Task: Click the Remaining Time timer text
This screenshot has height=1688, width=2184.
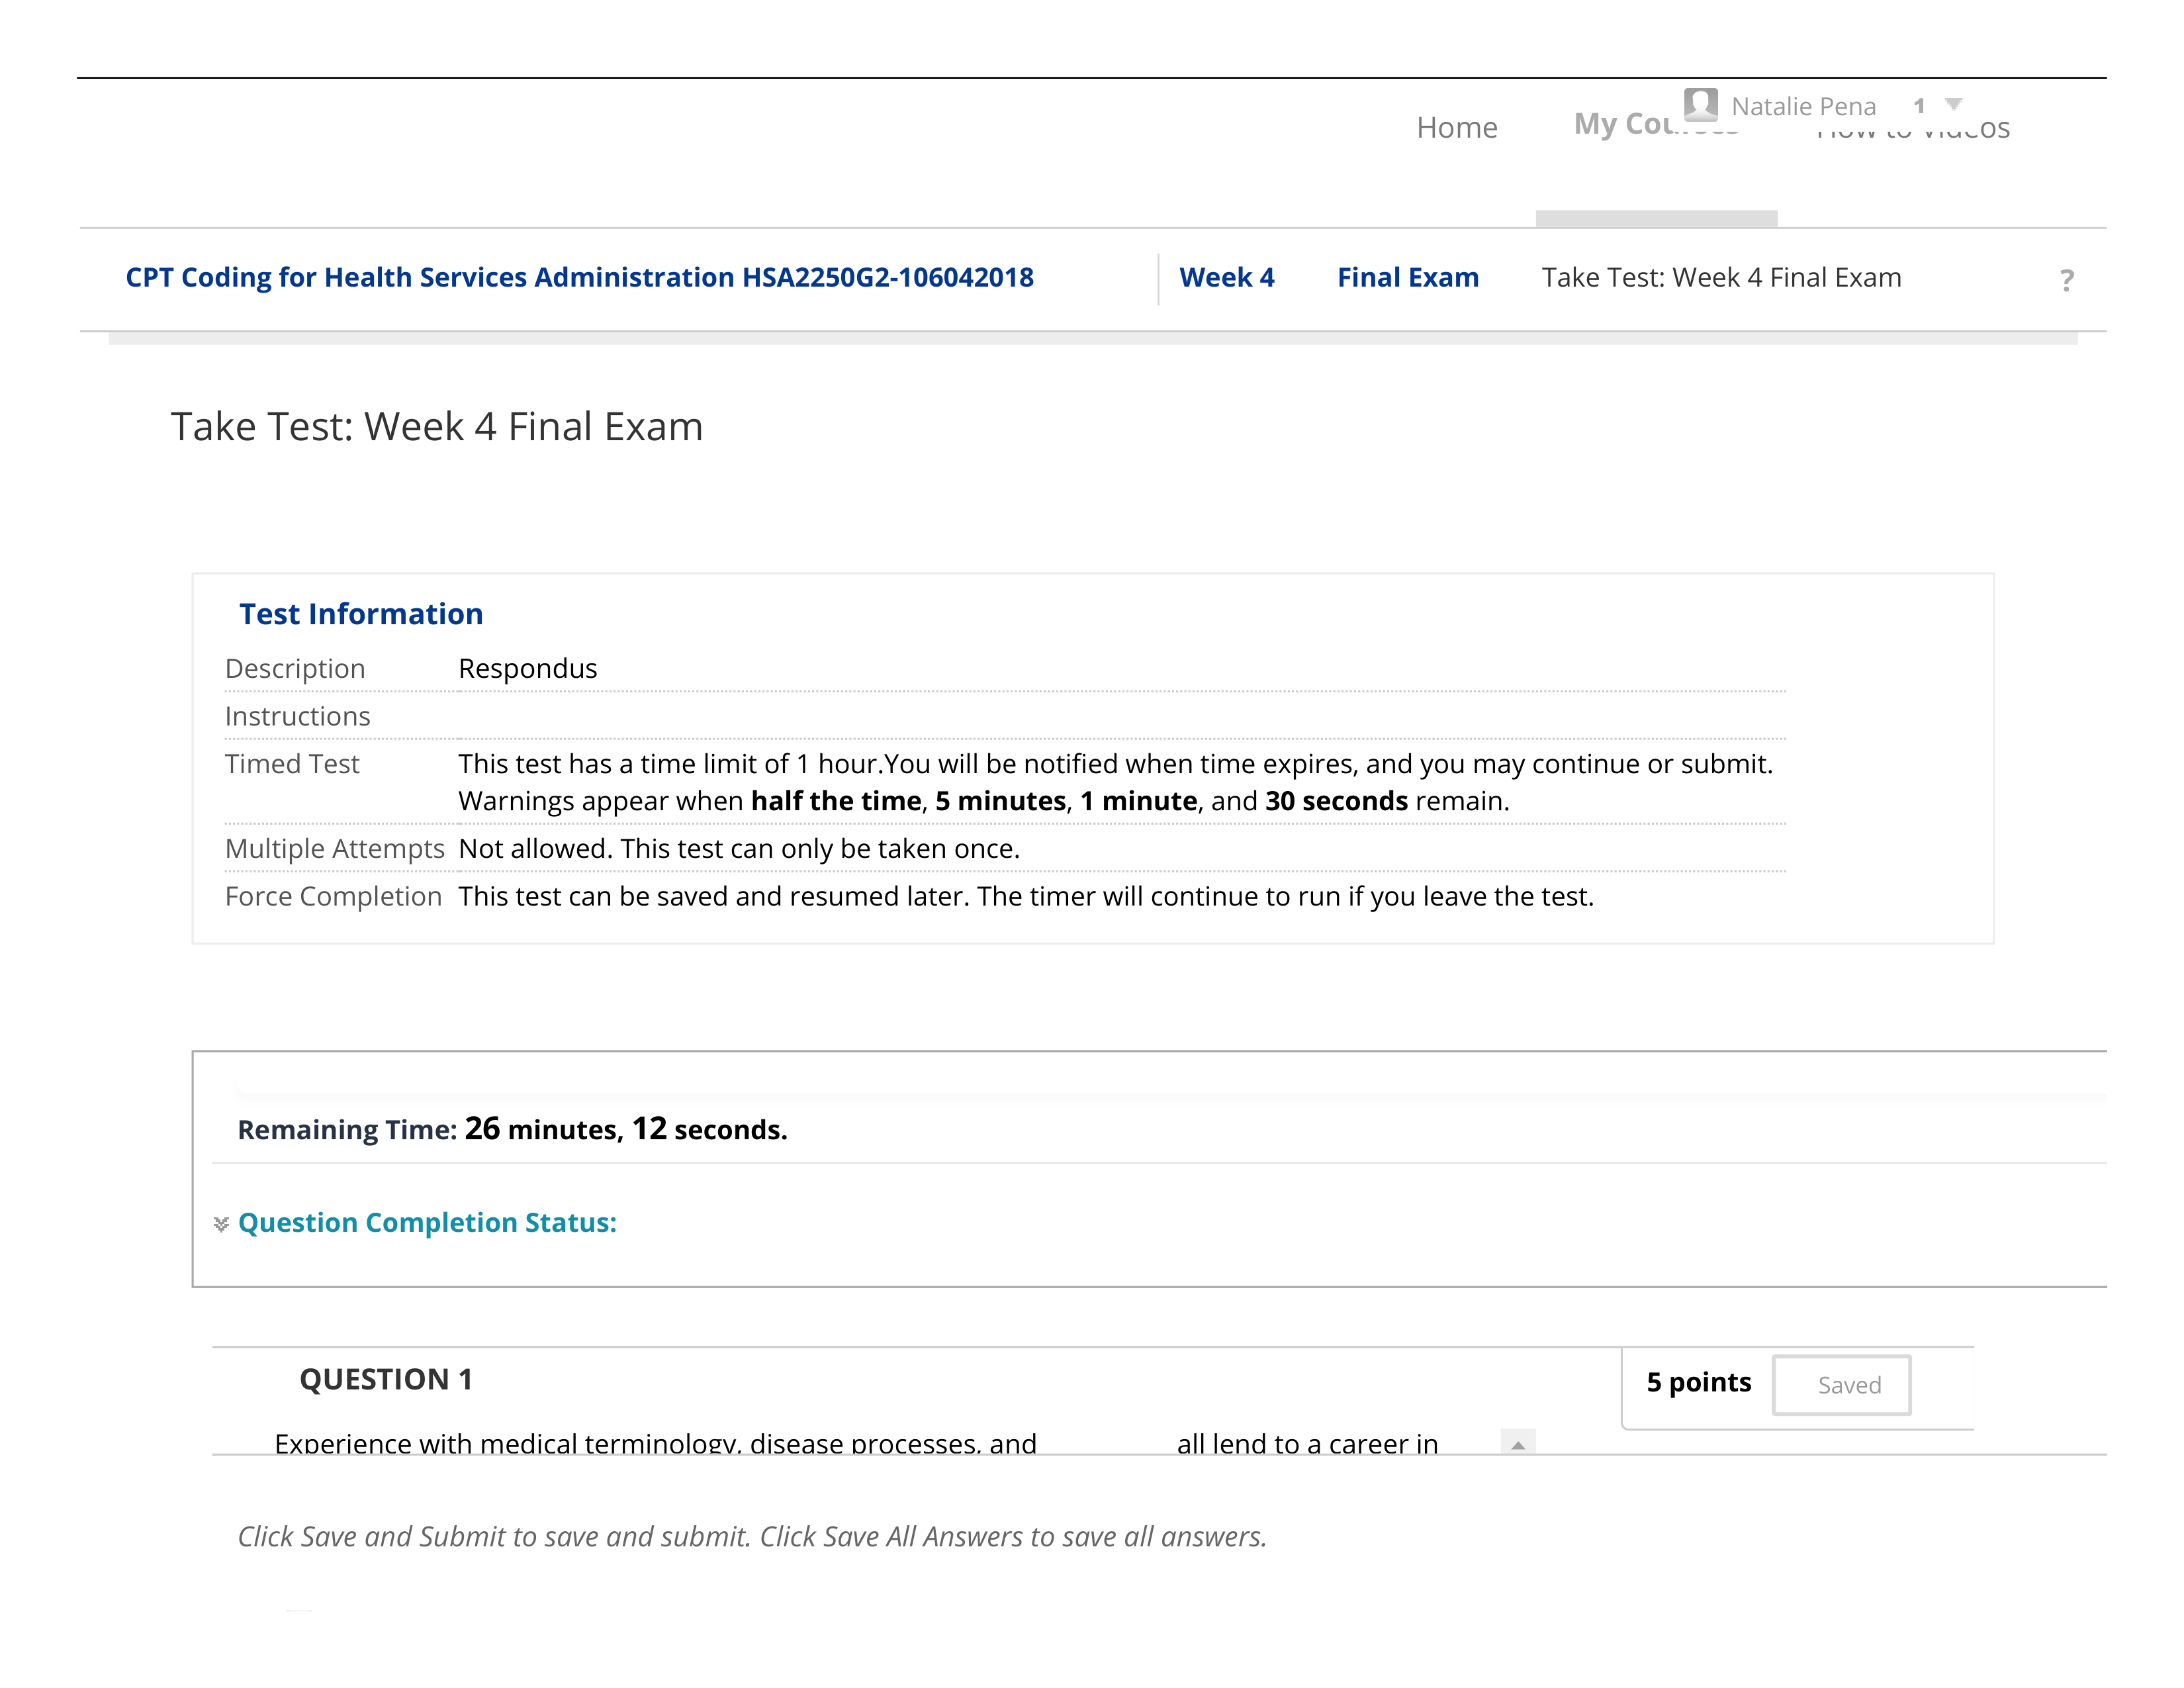Action: point(512,1129)
